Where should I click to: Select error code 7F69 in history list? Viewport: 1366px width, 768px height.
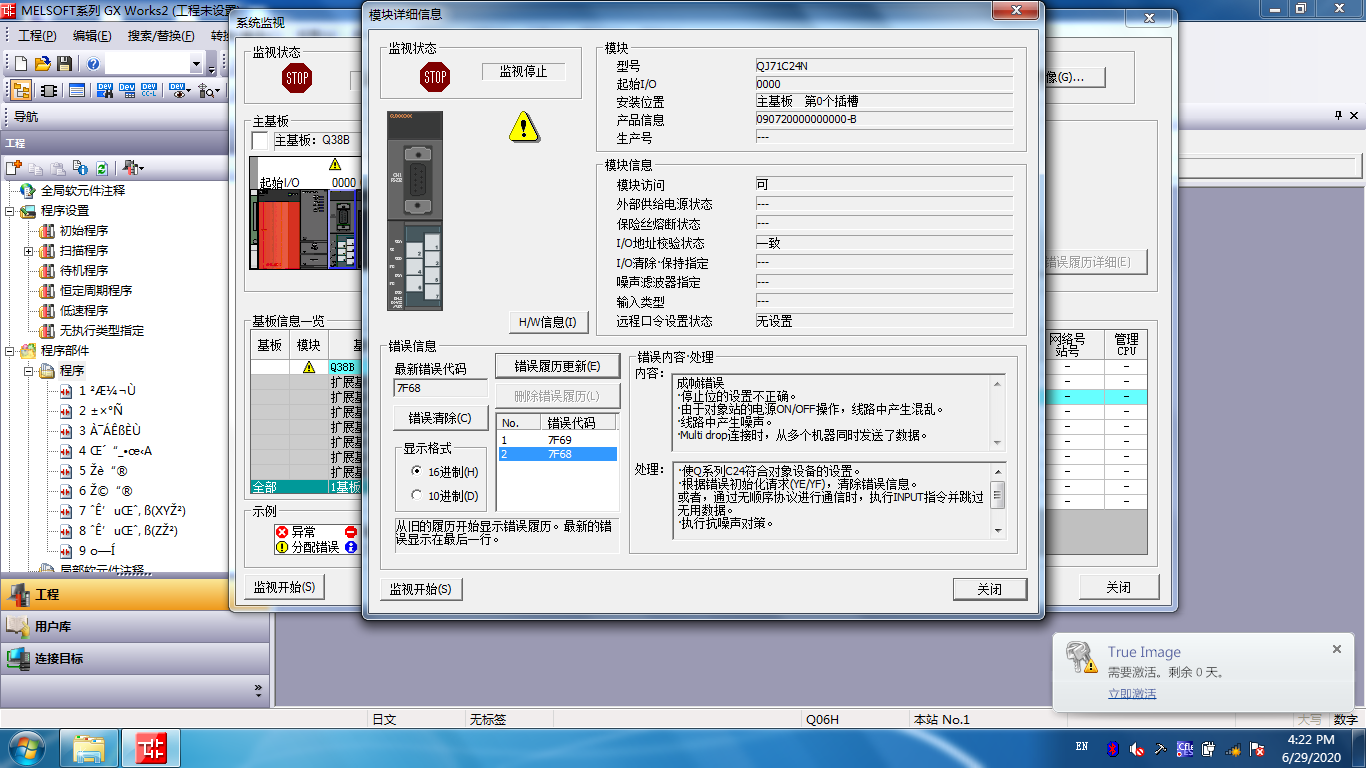(559, 440)
